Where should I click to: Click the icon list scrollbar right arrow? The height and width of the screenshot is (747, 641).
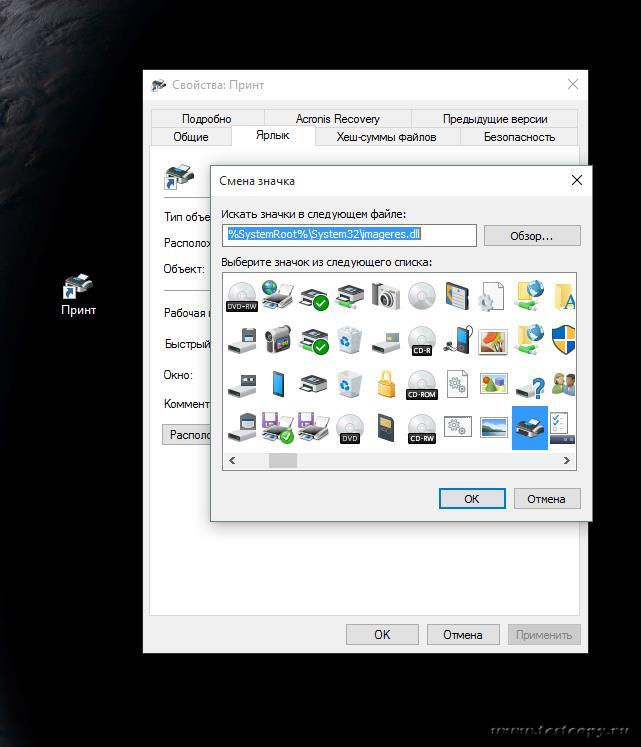tap(567, 461)
